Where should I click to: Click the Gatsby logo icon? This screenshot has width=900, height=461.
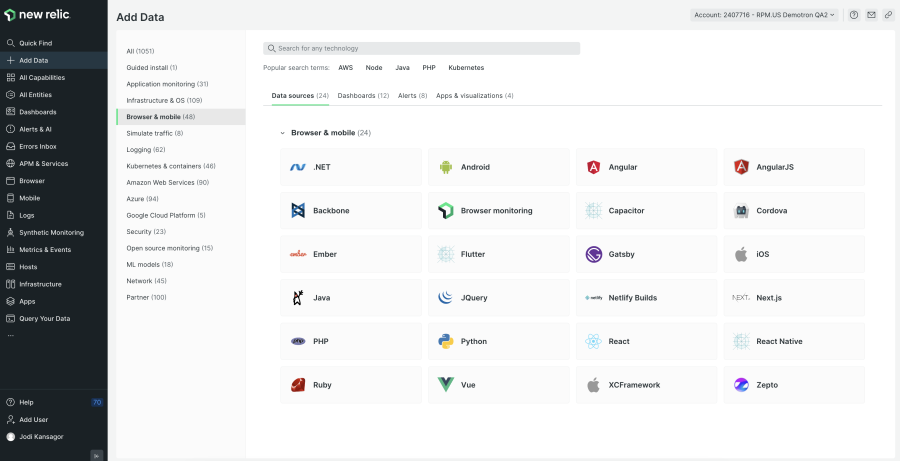click(593, 254)
